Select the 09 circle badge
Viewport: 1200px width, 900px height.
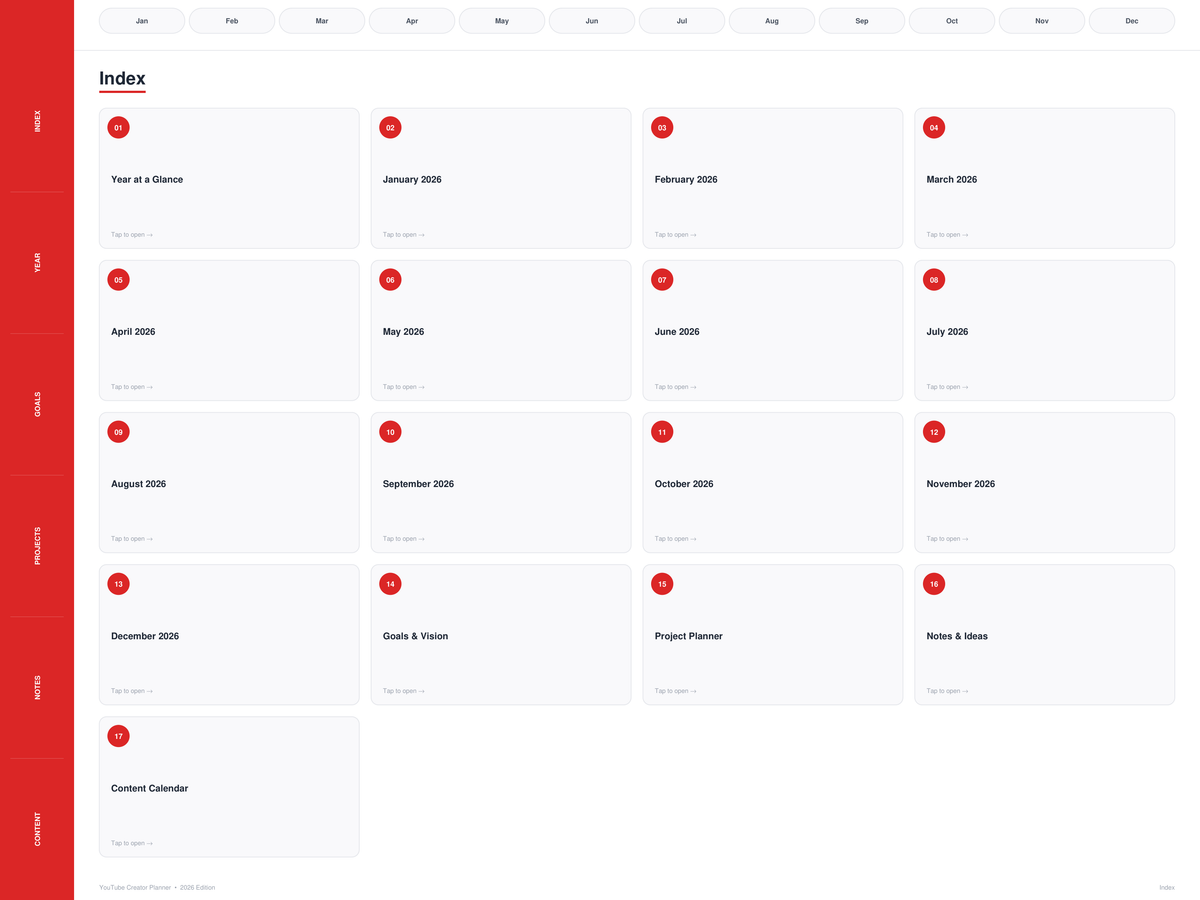(118, 432)
